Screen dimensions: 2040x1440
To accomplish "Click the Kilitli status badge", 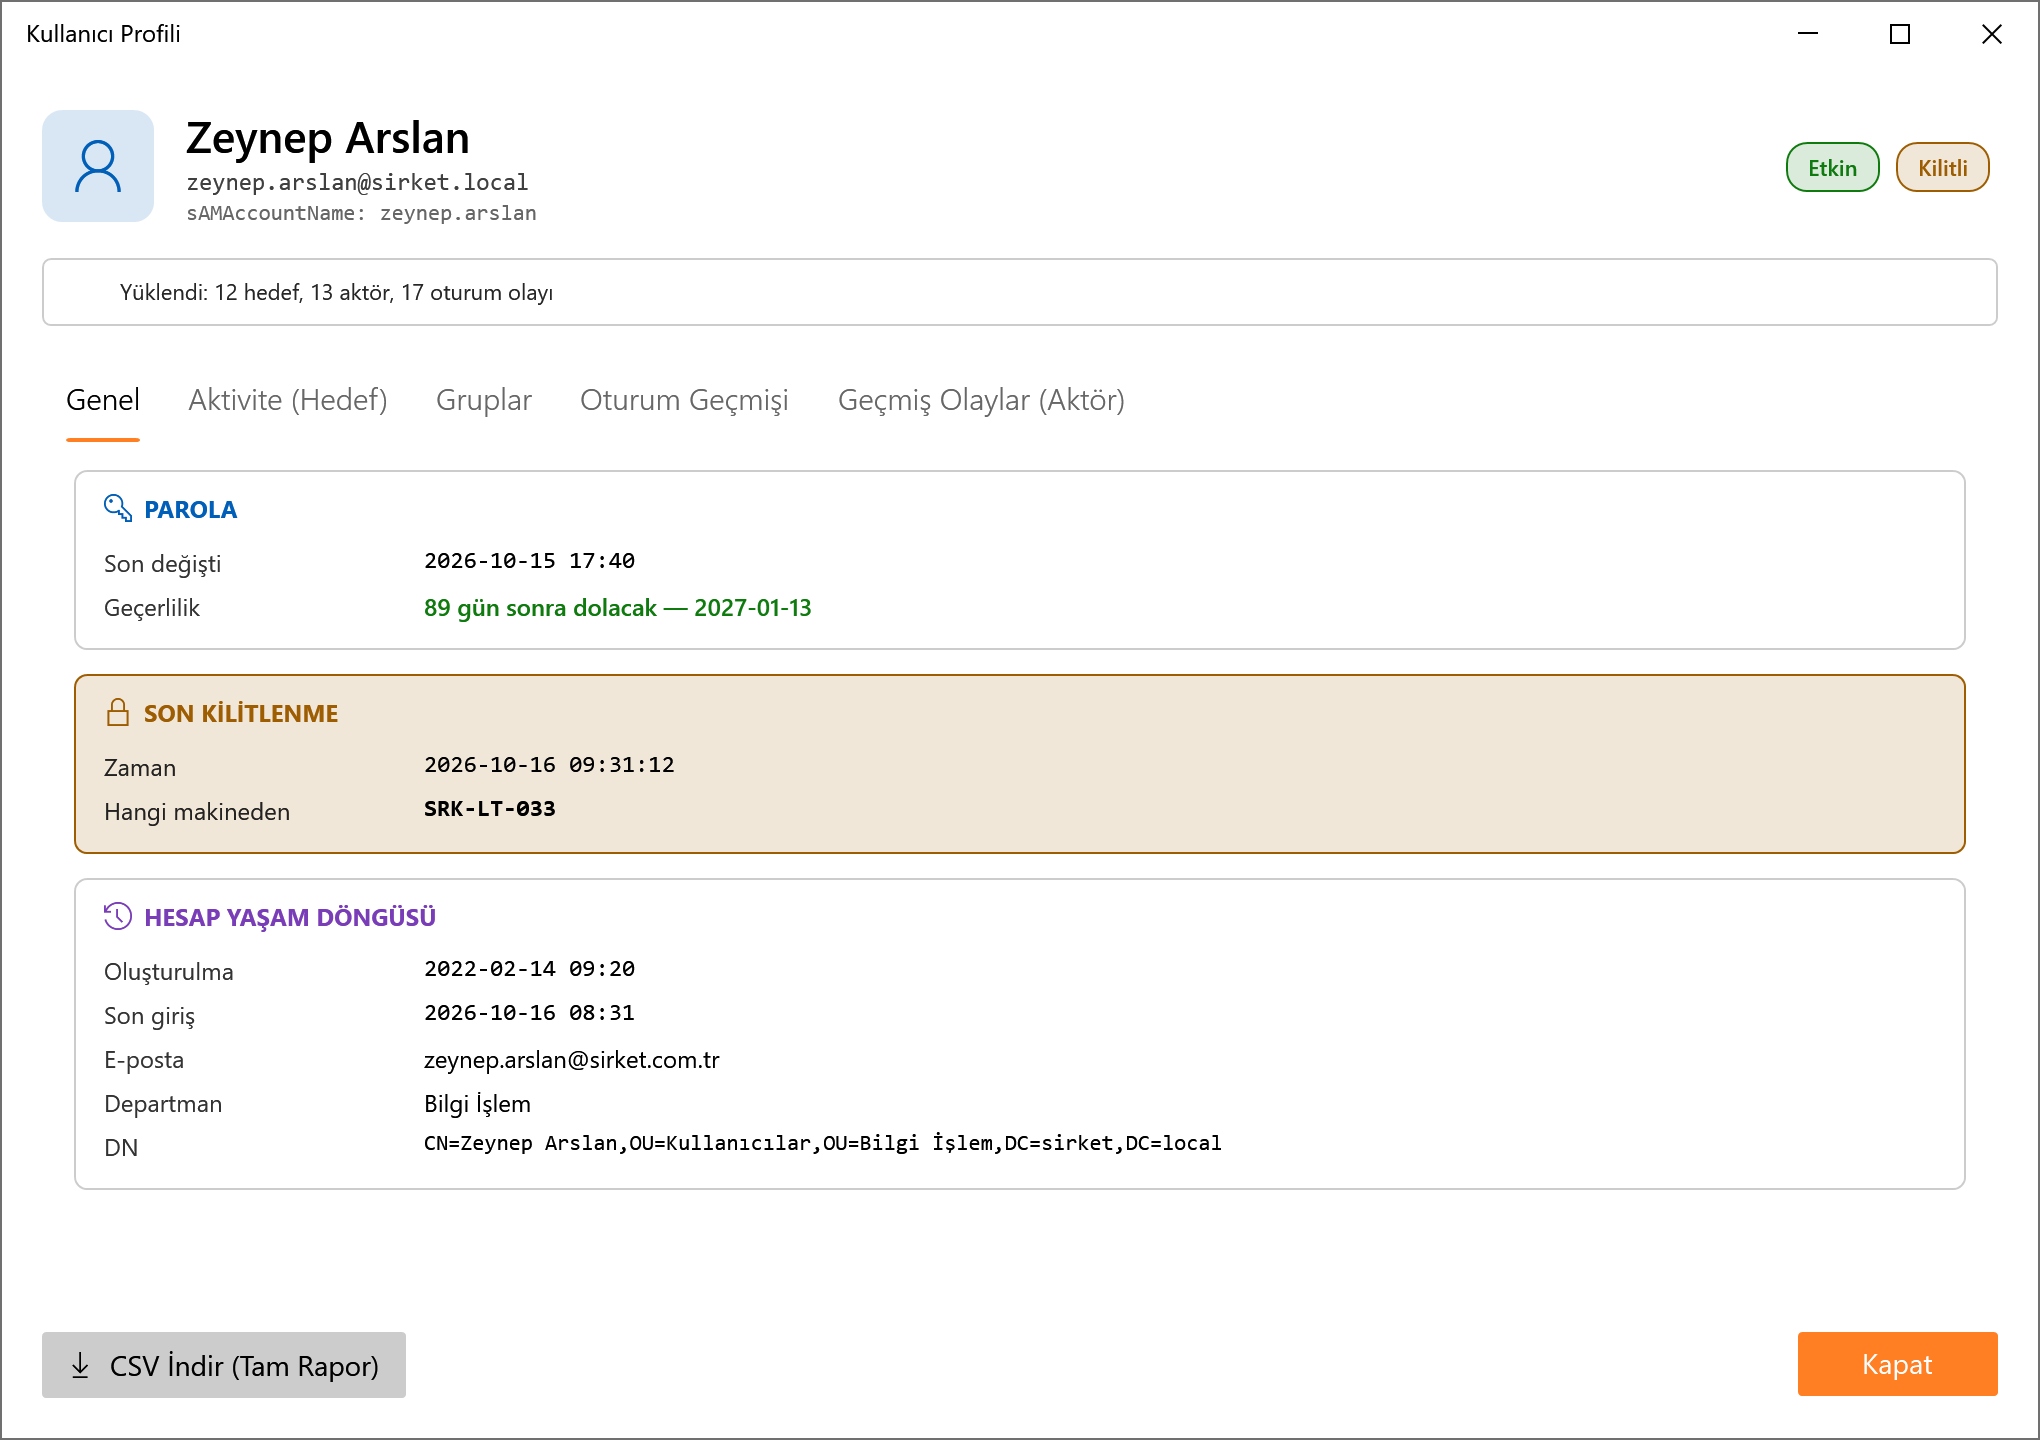I will (x=1943, y=167).
